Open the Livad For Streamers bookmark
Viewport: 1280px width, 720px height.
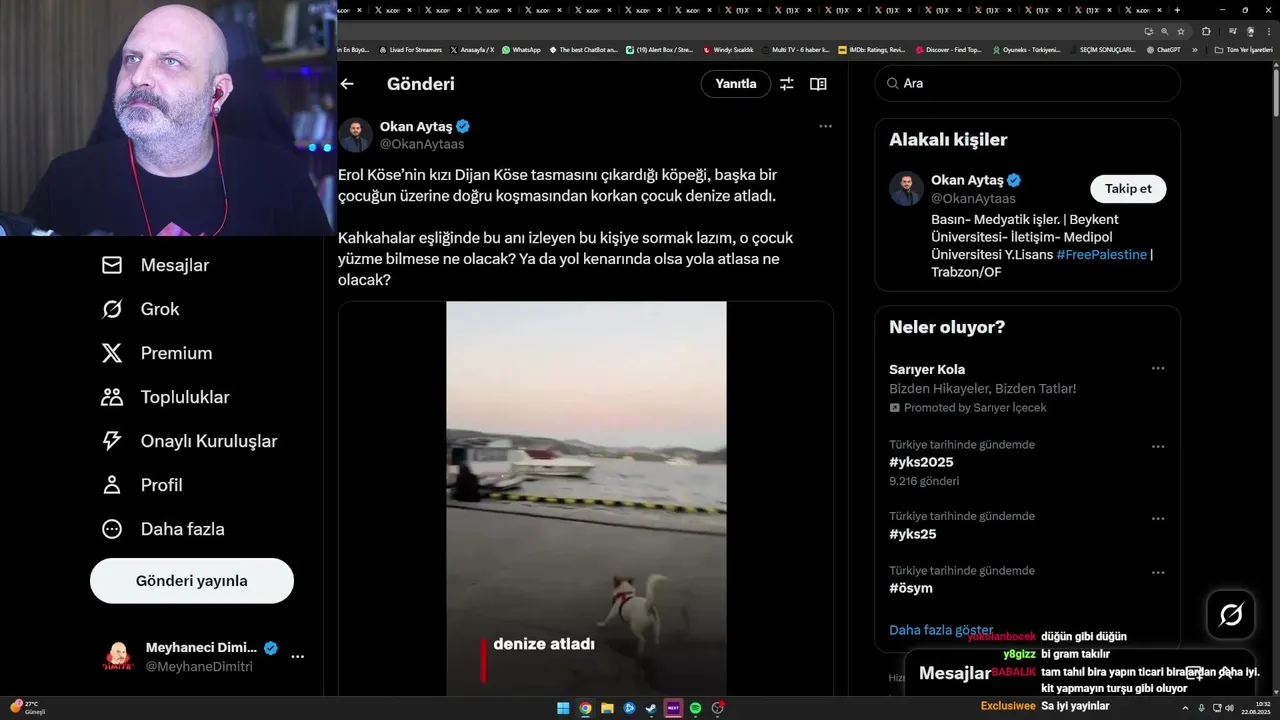[x=410, y=49]
